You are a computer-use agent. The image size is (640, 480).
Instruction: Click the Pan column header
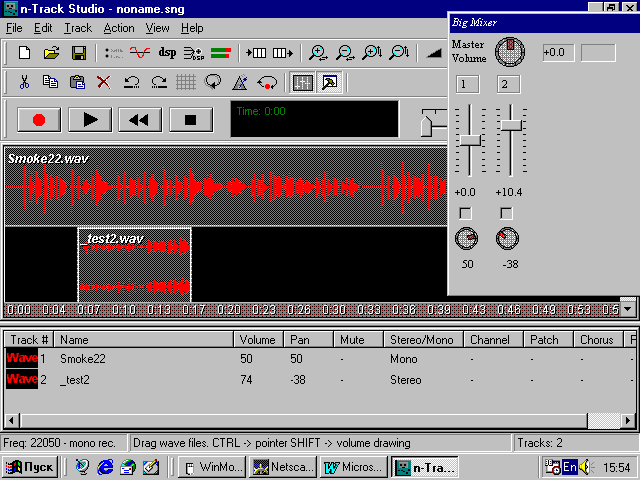coord(309,340)
